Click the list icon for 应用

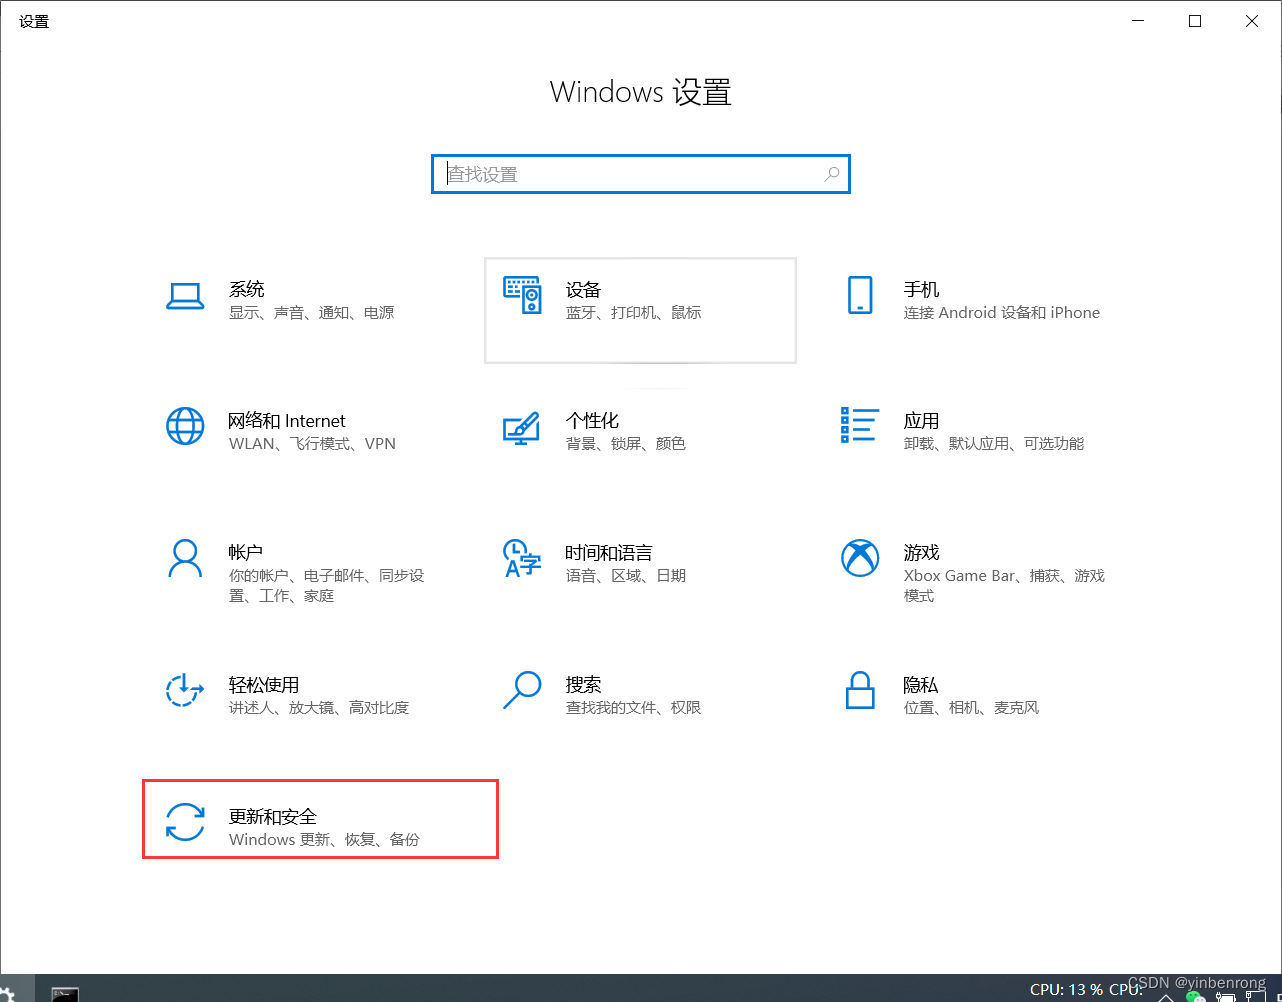860,425
